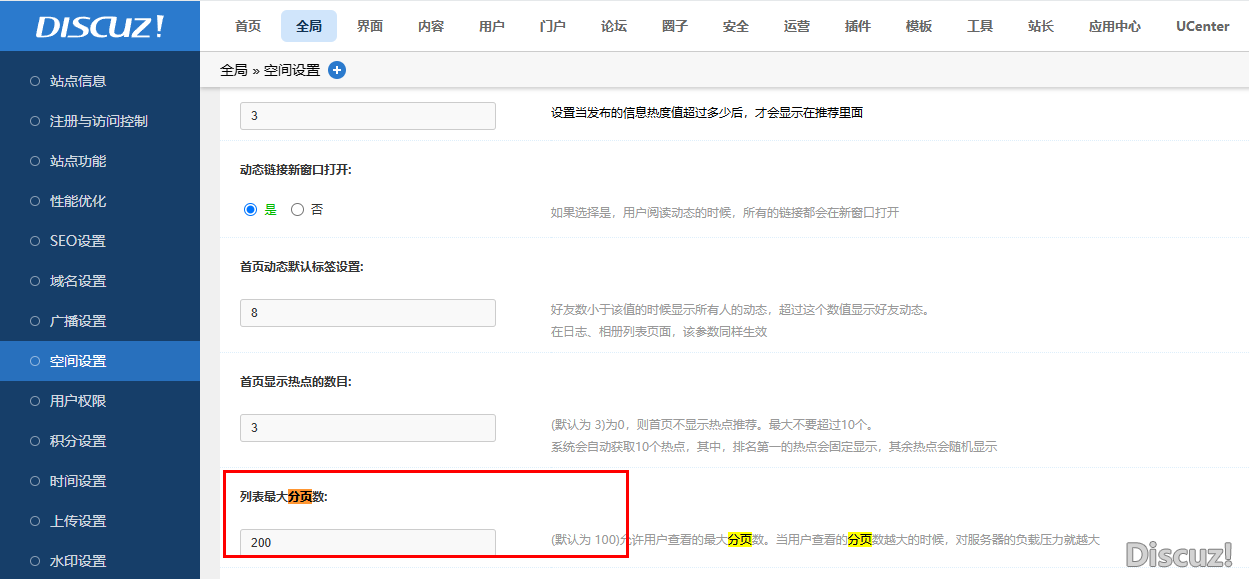Open 用户权限 in the sidebar

(78, 401)
